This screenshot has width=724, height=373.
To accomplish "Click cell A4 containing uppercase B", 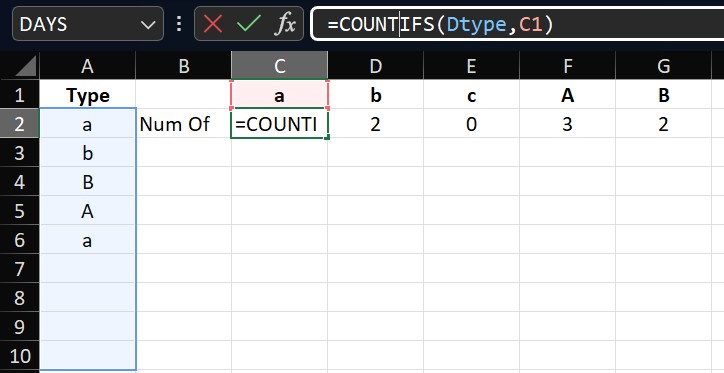I will click(x=87, y=182).
